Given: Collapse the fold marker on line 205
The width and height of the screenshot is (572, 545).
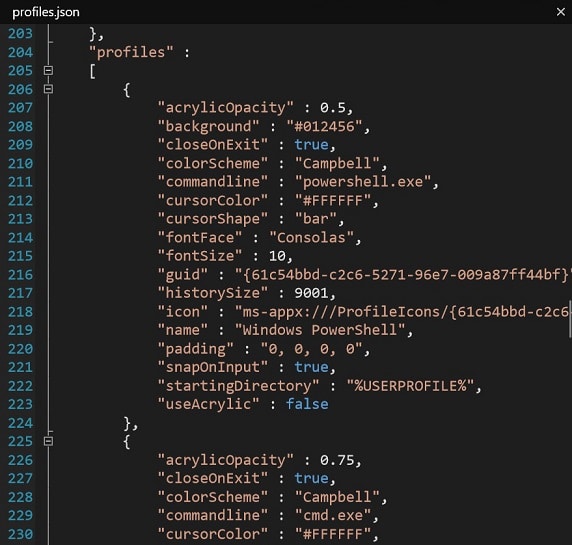Looking at the screenshot, I should click(49, 70).
